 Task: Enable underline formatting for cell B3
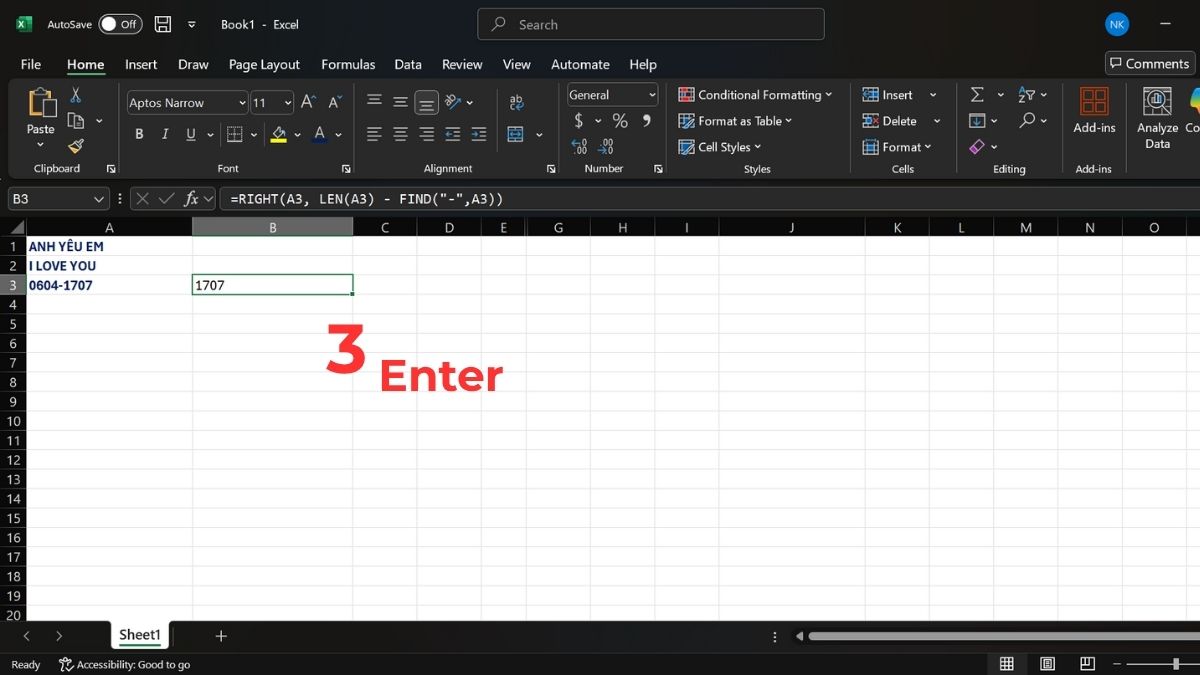point(188,133)
